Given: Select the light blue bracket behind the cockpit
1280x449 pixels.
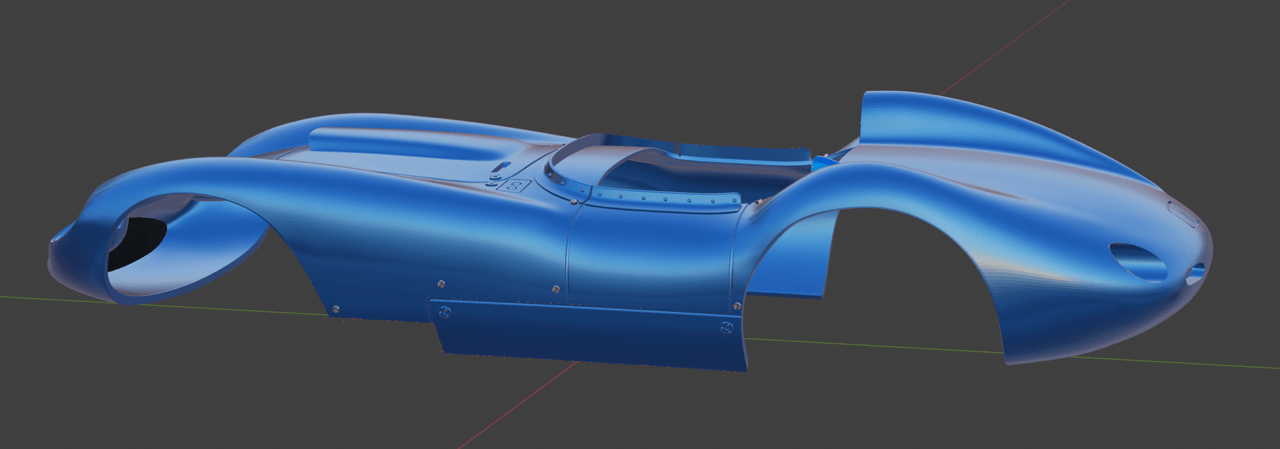Looking at the screenshot, I should pos(825,160).
